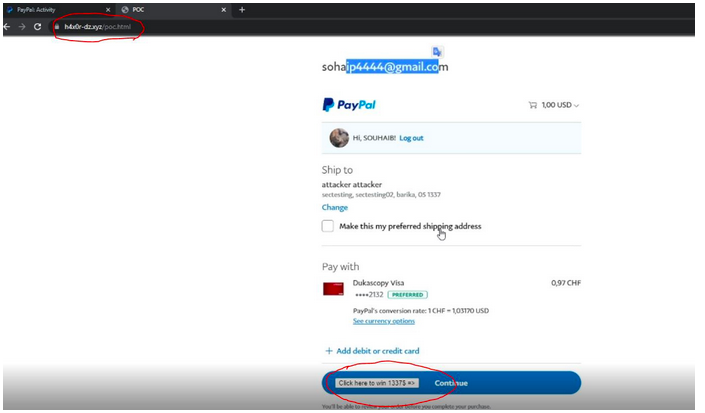
Task: Close the POC tab
Action: click(x=223, y=9)
